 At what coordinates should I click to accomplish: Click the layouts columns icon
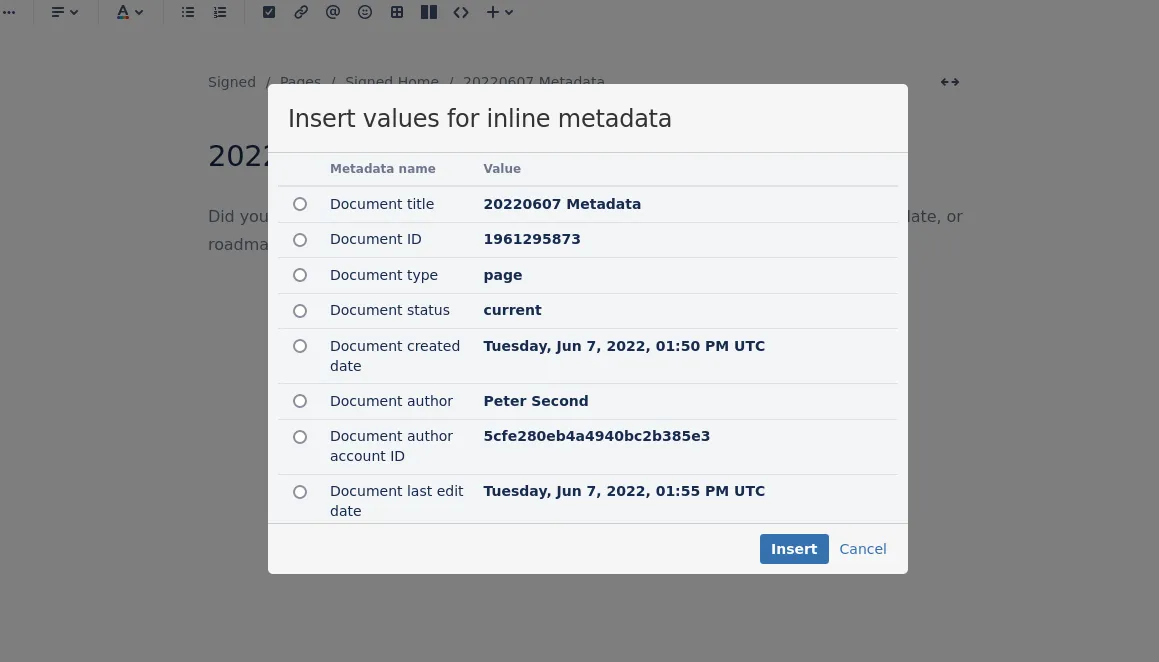[x=429, y=12]
